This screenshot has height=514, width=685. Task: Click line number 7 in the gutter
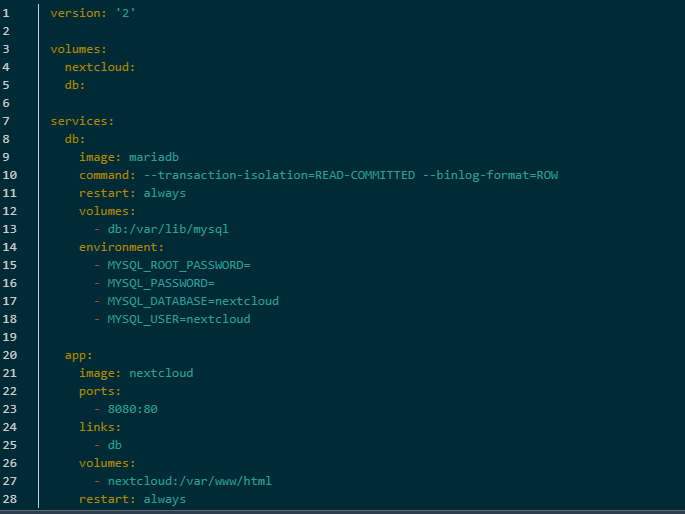(x=6, y=121)
